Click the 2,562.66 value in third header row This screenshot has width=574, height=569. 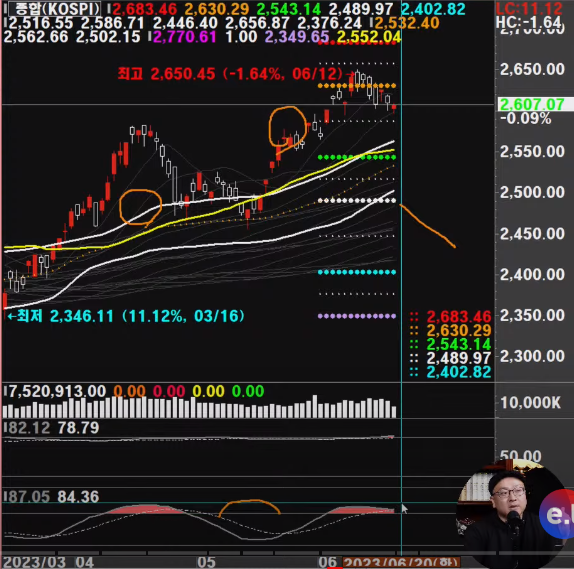[36, 37]
